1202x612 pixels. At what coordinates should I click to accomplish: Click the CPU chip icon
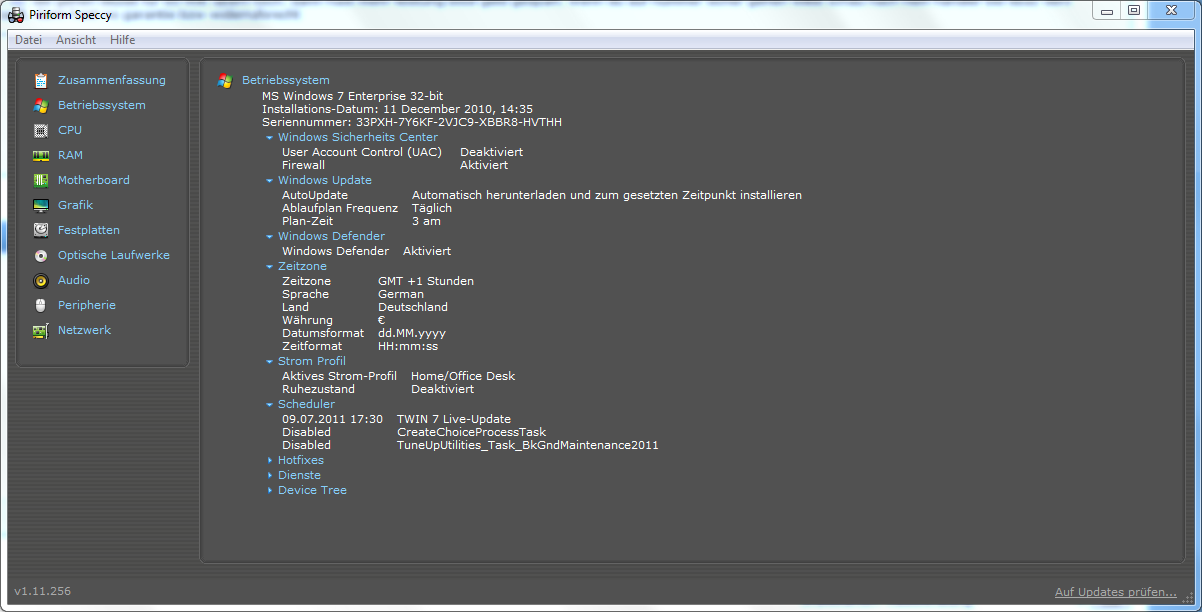pyautogui.click(x=40, y=130)
